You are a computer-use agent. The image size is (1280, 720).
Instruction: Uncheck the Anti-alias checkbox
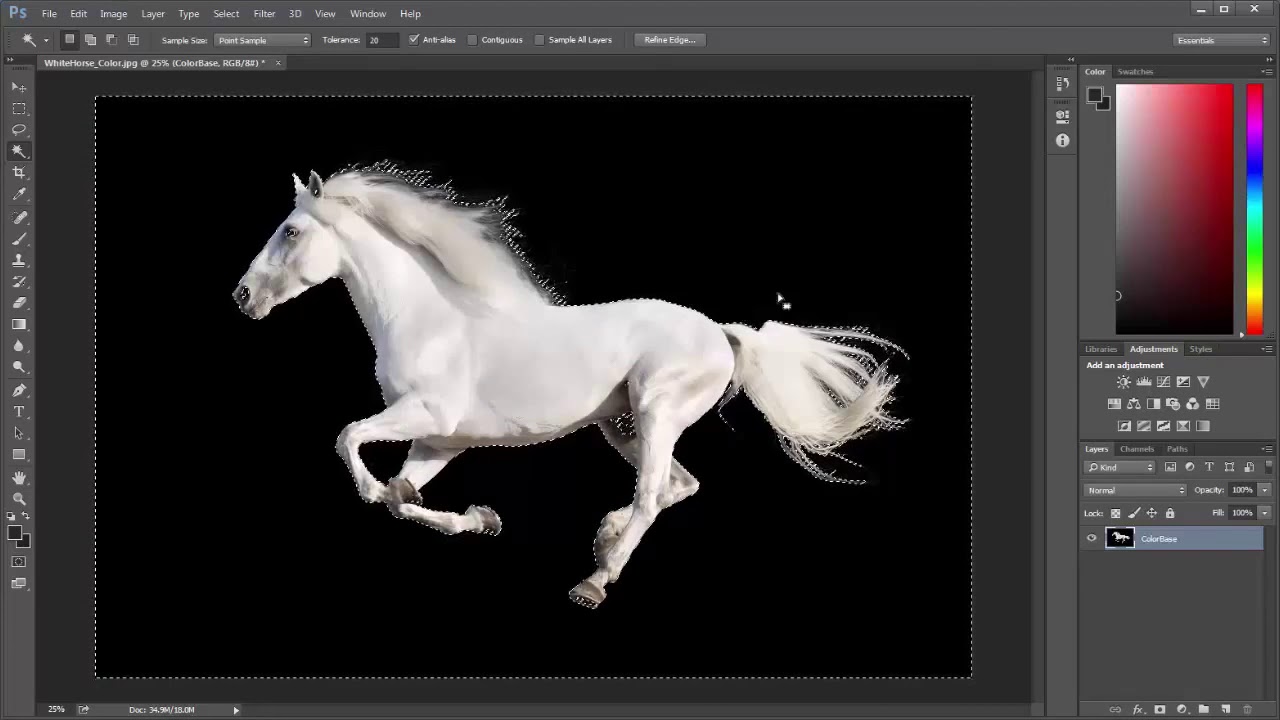[x=414, y=40]
